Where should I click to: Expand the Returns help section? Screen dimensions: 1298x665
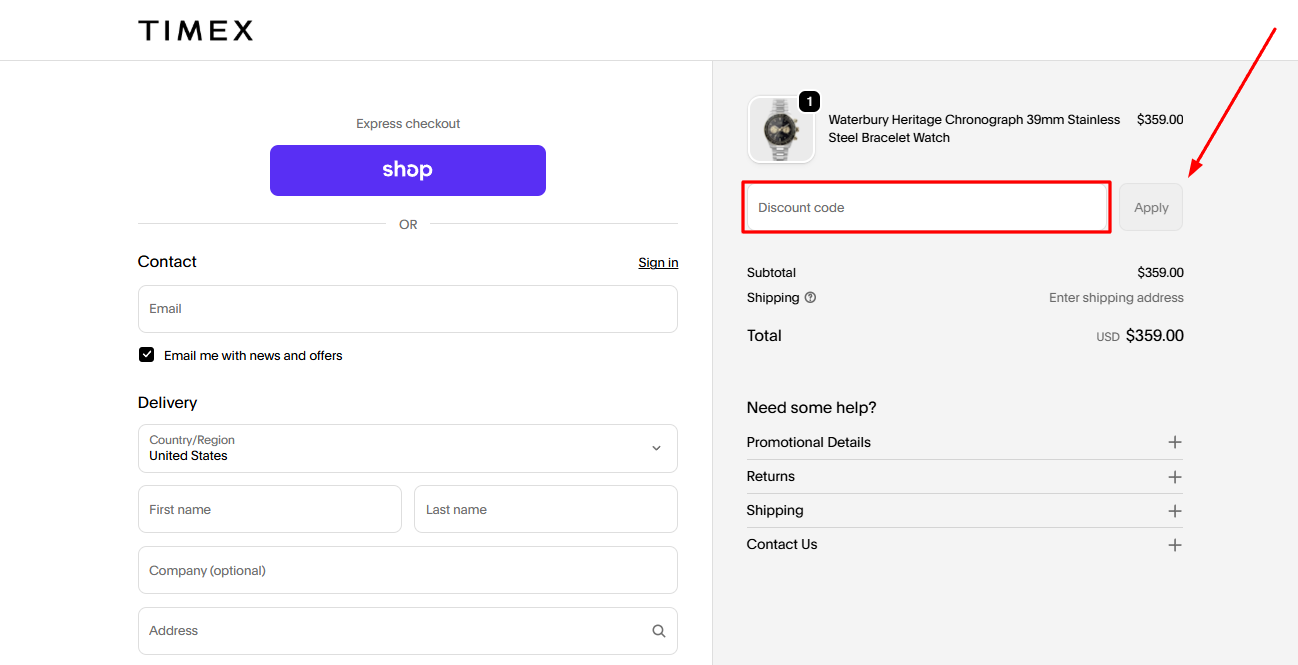pyautogui.click(x=964, y=476)
